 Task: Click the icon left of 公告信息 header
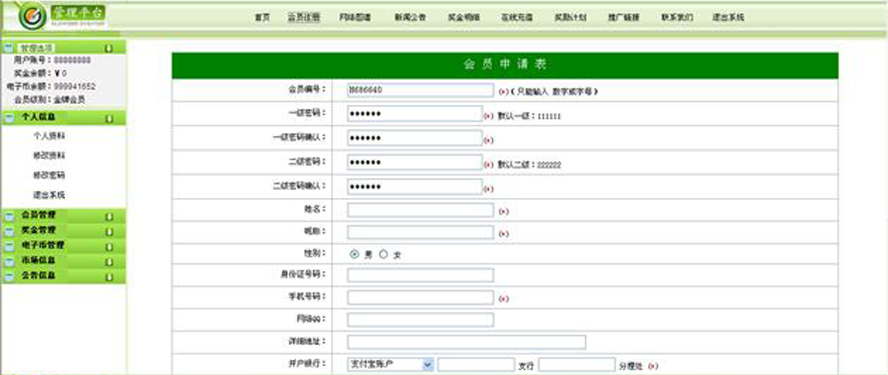(8, 276)
